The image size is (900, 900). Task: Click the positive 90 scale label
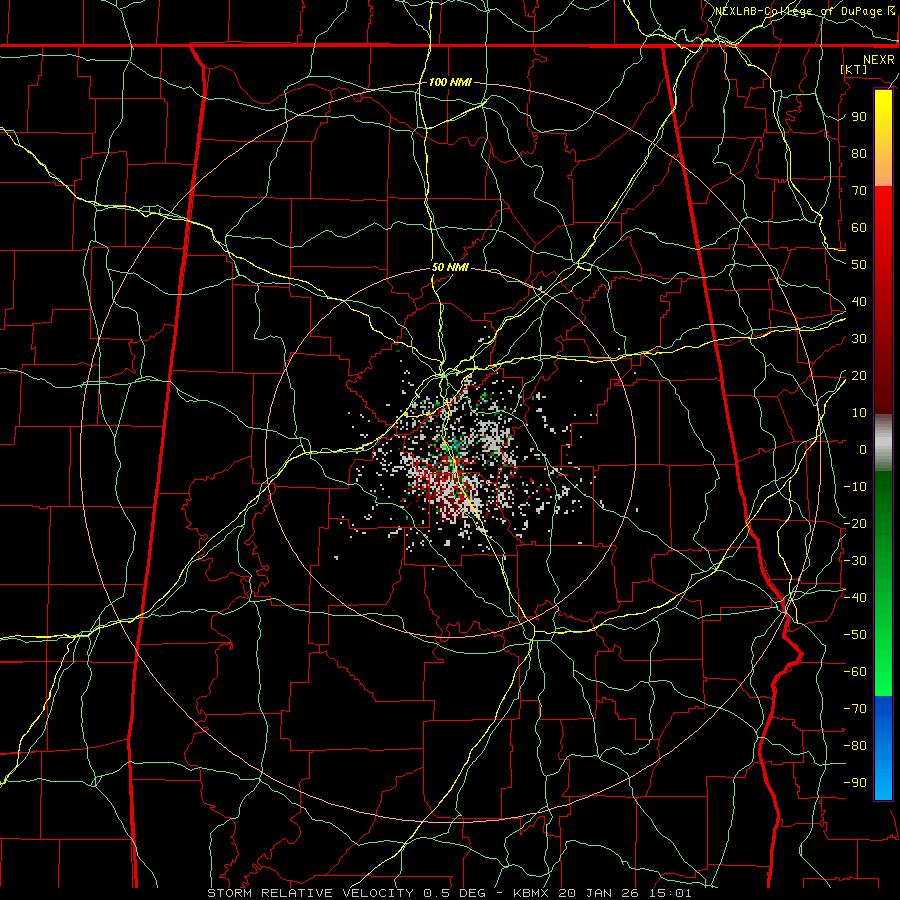coord(859,117)
